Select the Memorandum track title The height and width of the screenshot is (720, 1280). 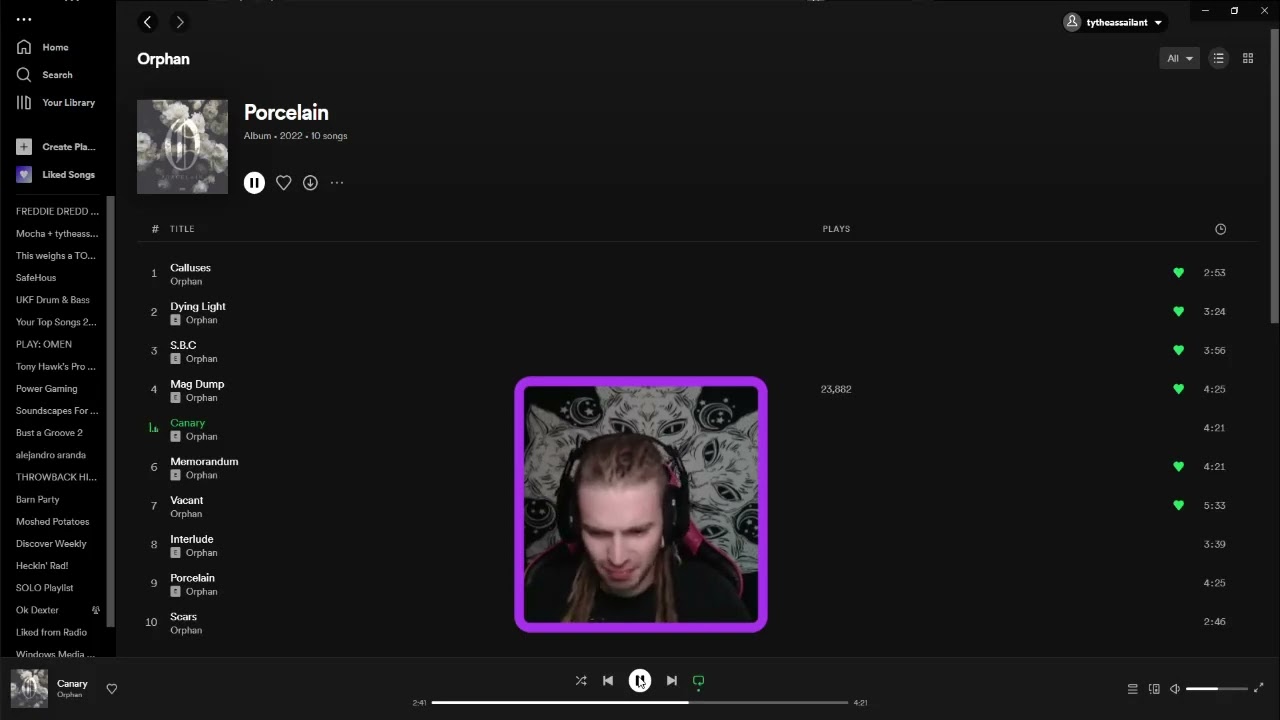(x=204, y=462)
